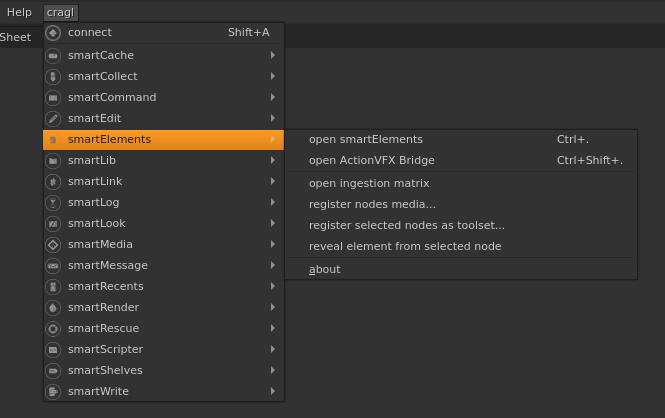Expand the smartMessage submenu arrow
Viewport: 665px width, 418px height.
(273, 265)
